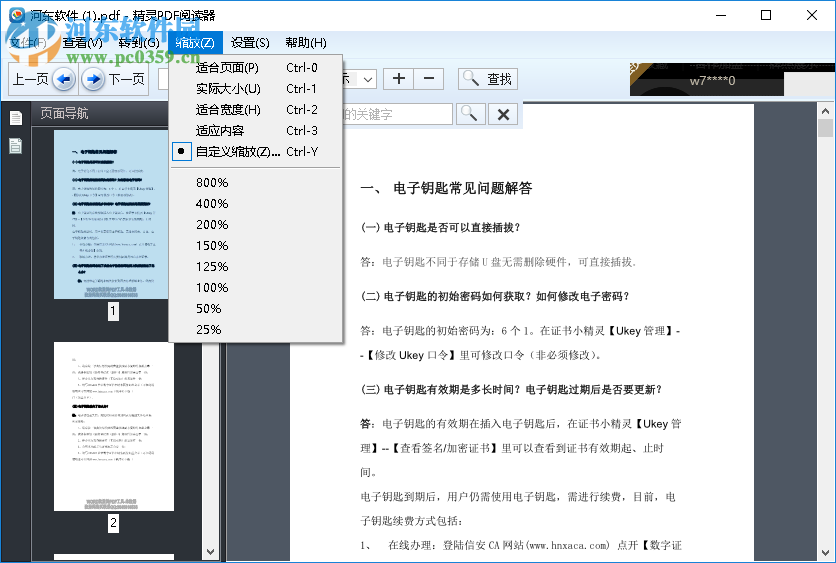Open the 转到(G) menu
The width and height of the screenshot is (836, 563).
(x=139, y=43)
